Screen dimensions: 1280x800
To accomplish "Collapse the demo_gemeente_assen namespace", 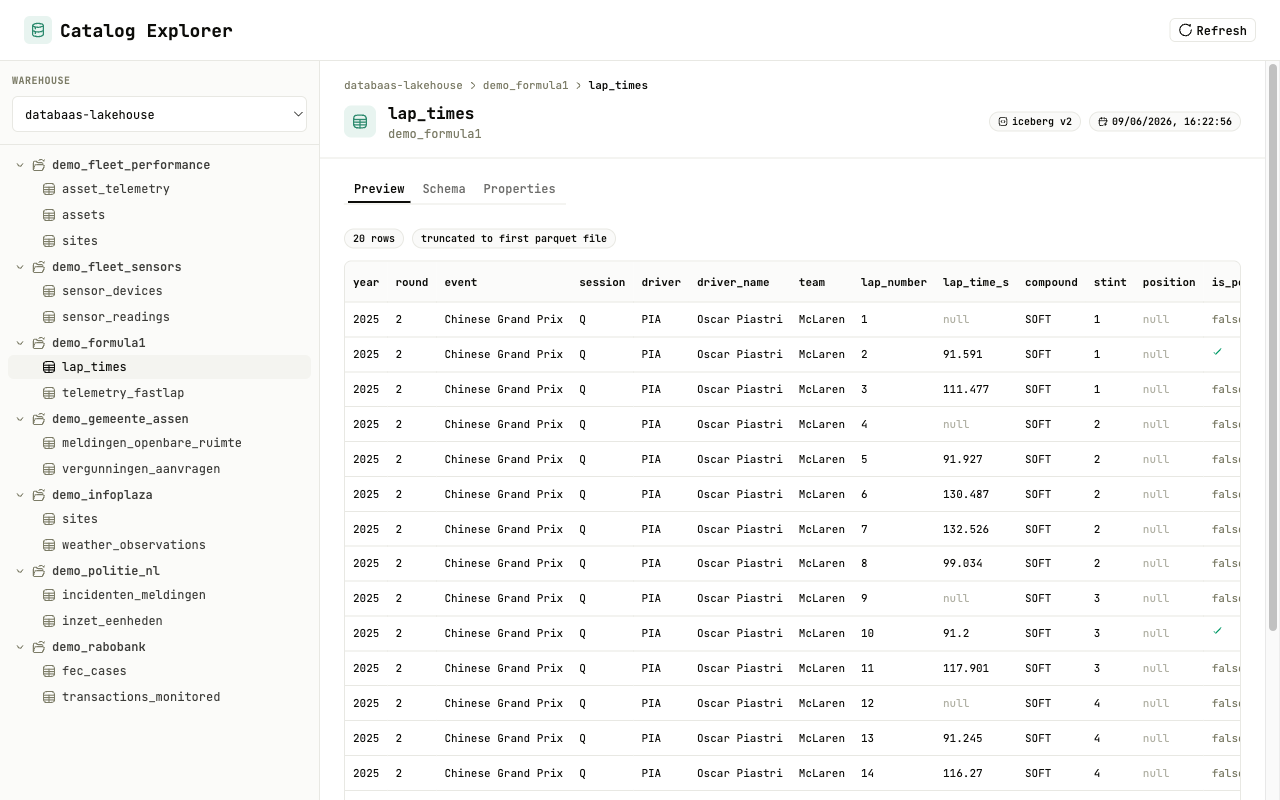I will (x=20, y=419).
